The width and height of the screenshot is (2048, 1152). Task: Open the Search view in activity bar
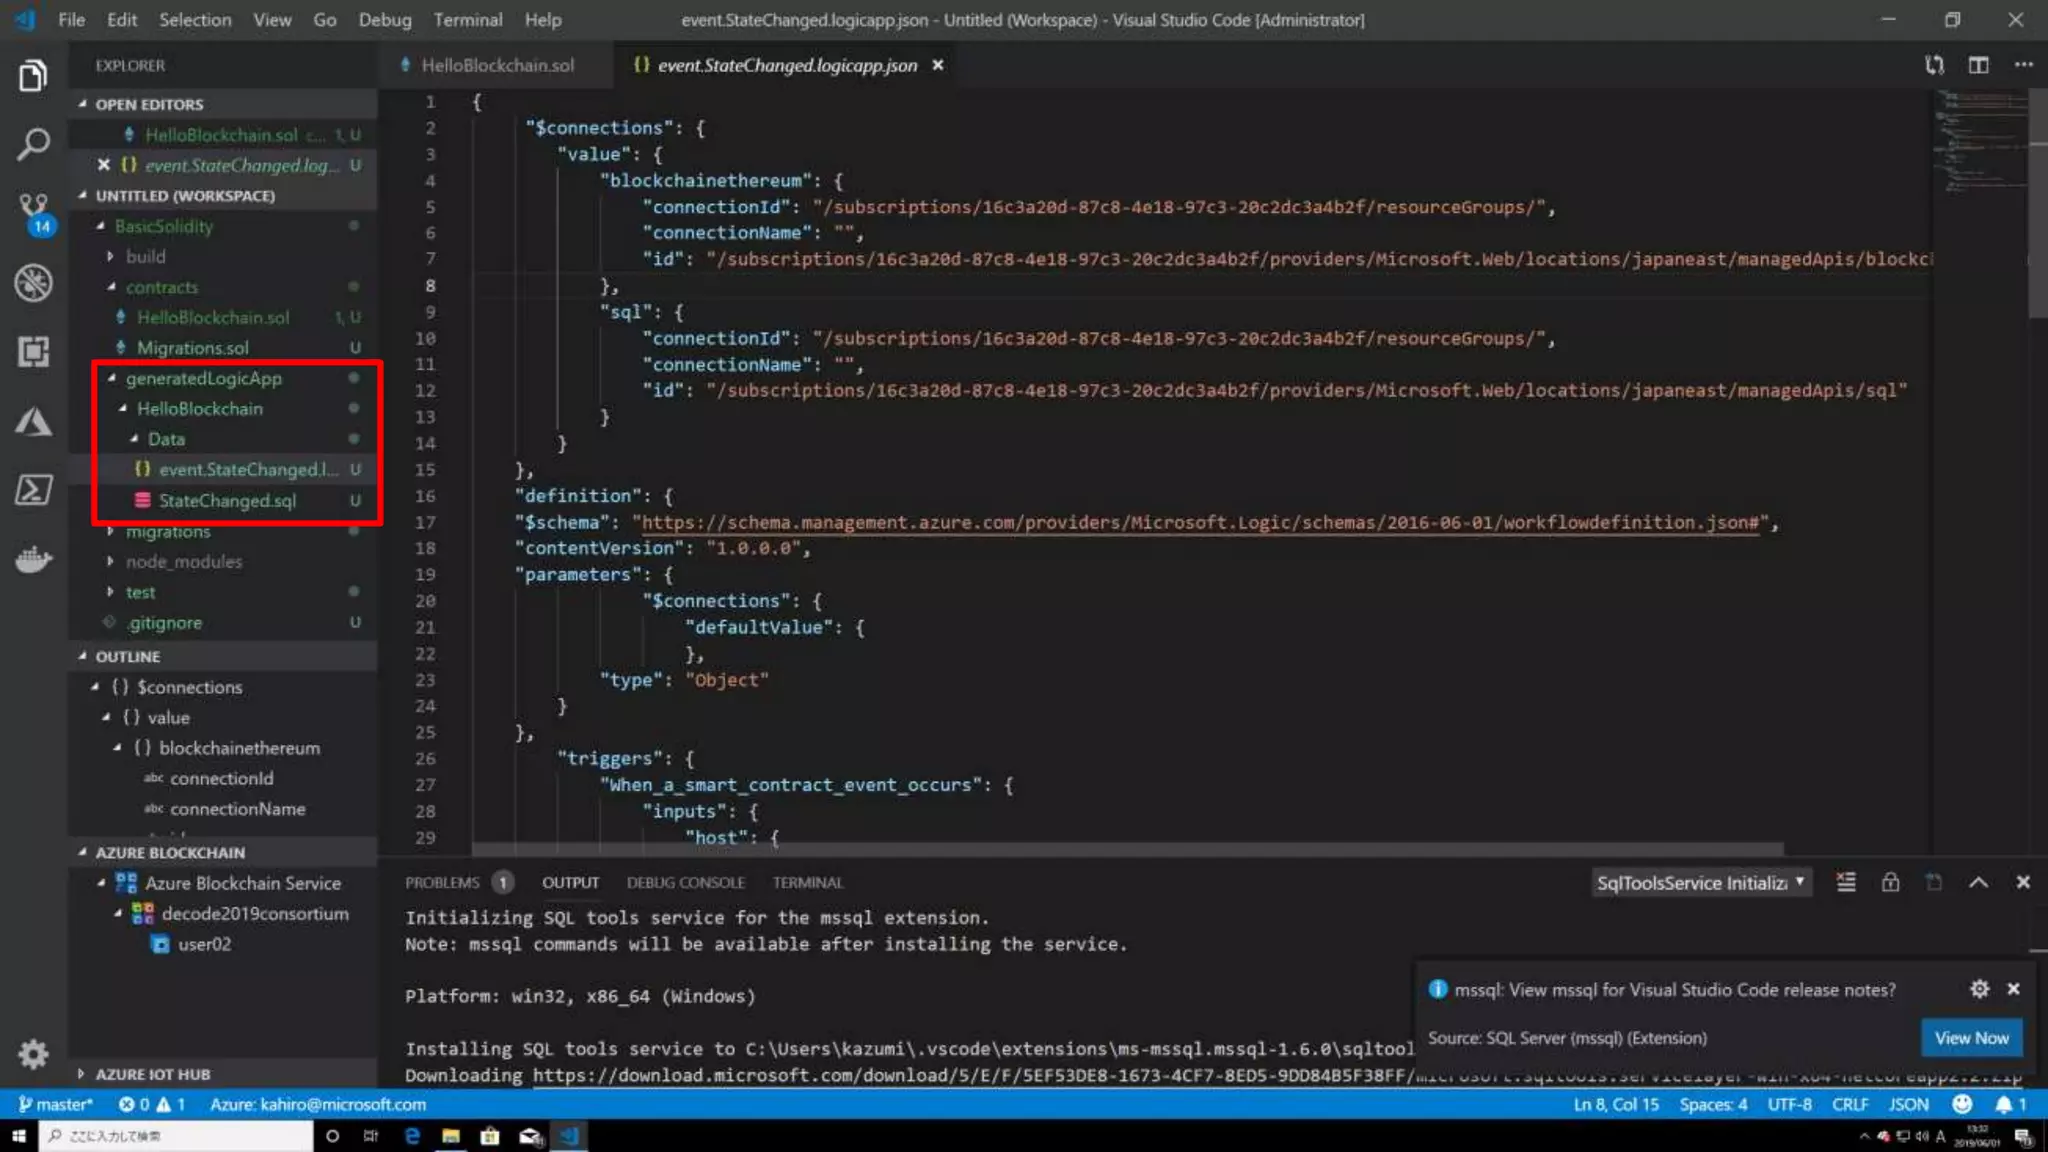[x=33, y=145]
